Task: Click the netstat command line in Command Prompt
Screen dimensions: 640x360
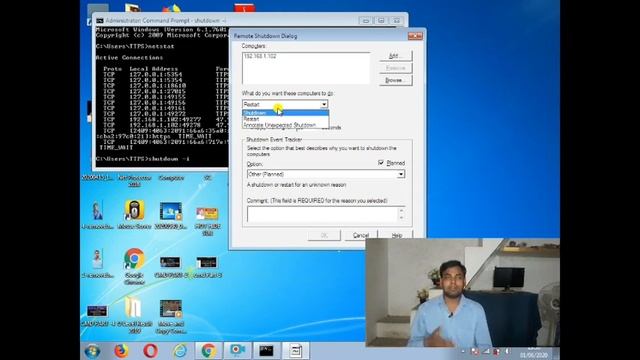Action: coord(135,47)
